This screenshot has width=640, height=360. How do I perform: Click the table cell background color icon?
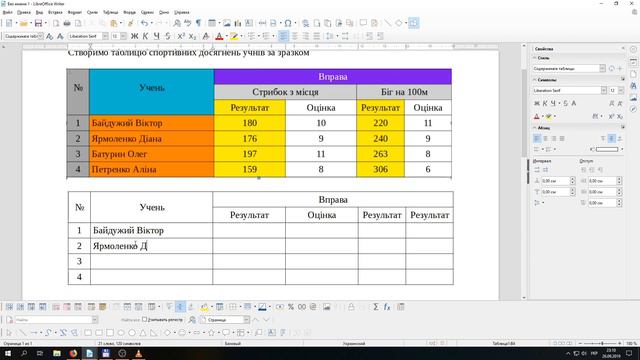(x=204, y=307)
